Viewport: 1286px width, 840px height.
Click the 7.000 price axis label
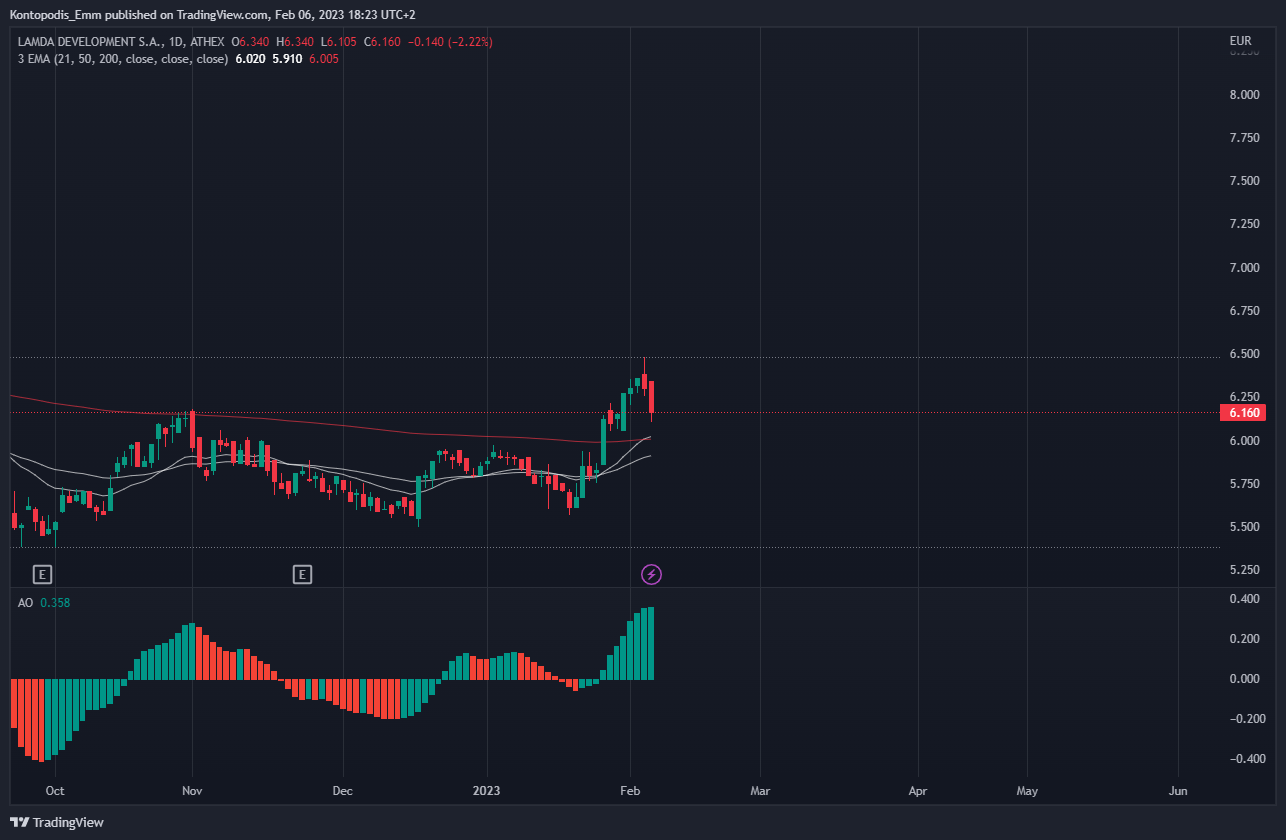tap(1244, 268)
